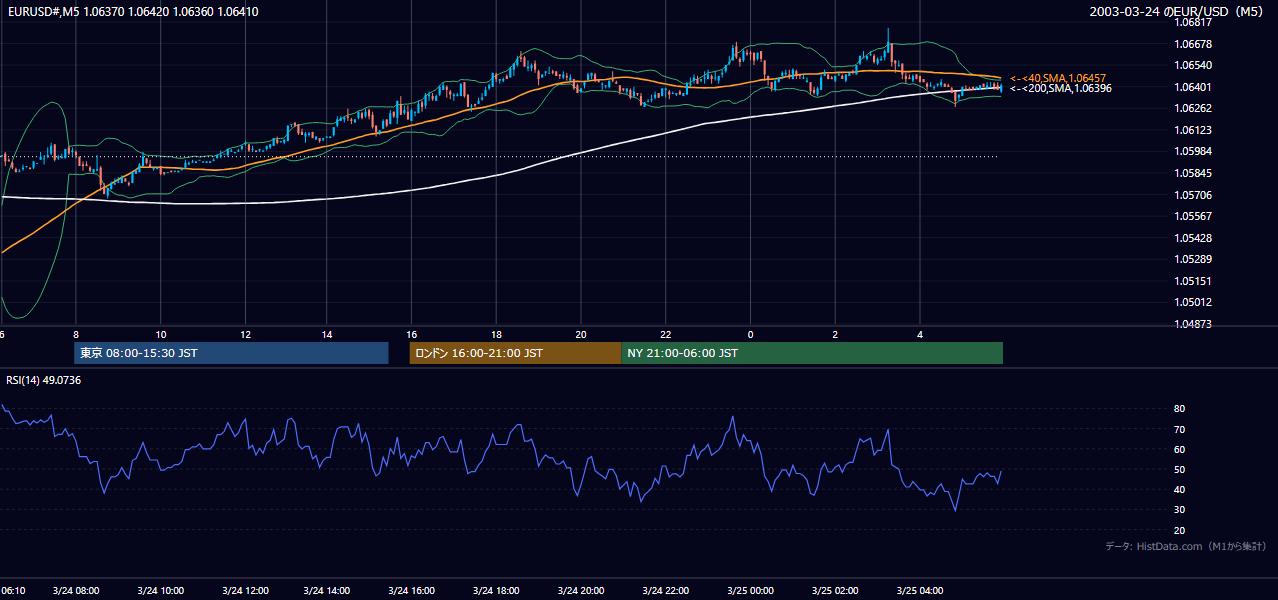This screenshot has width=1278, height=600.
Task: Select the Tokyo 08:00-15:30 JST session bar
Action: pyautogui.click(x=231, y=353)
